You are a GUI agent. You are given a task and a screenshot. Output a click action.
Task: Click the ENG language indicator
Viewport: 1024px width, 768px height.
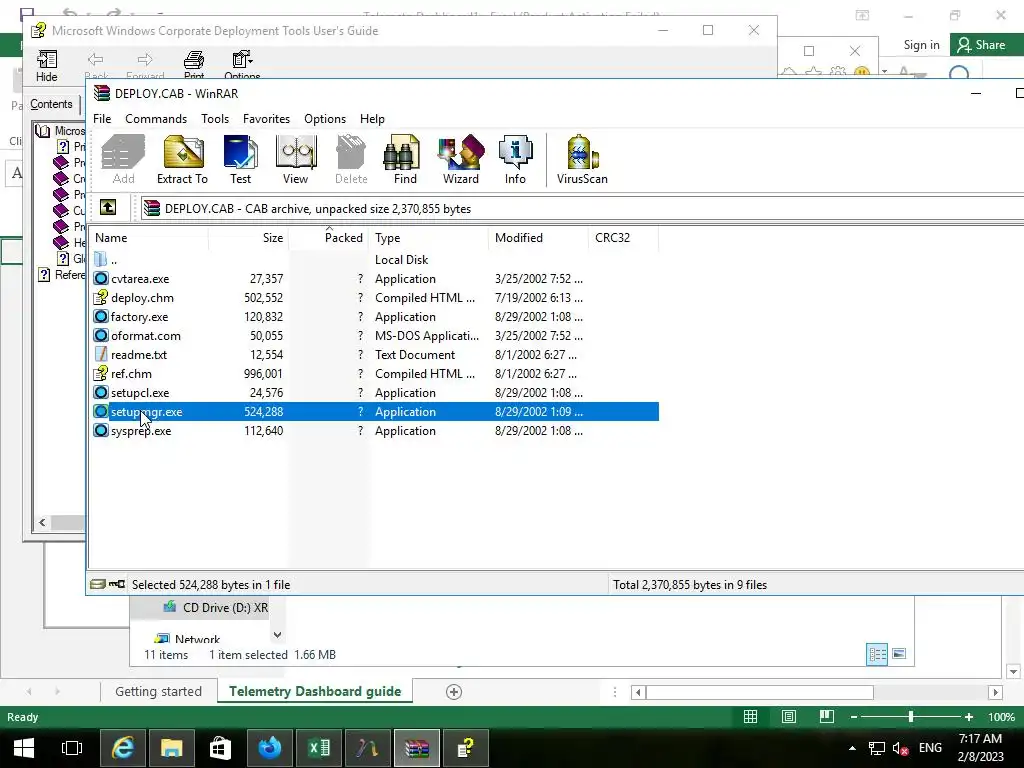930,748
